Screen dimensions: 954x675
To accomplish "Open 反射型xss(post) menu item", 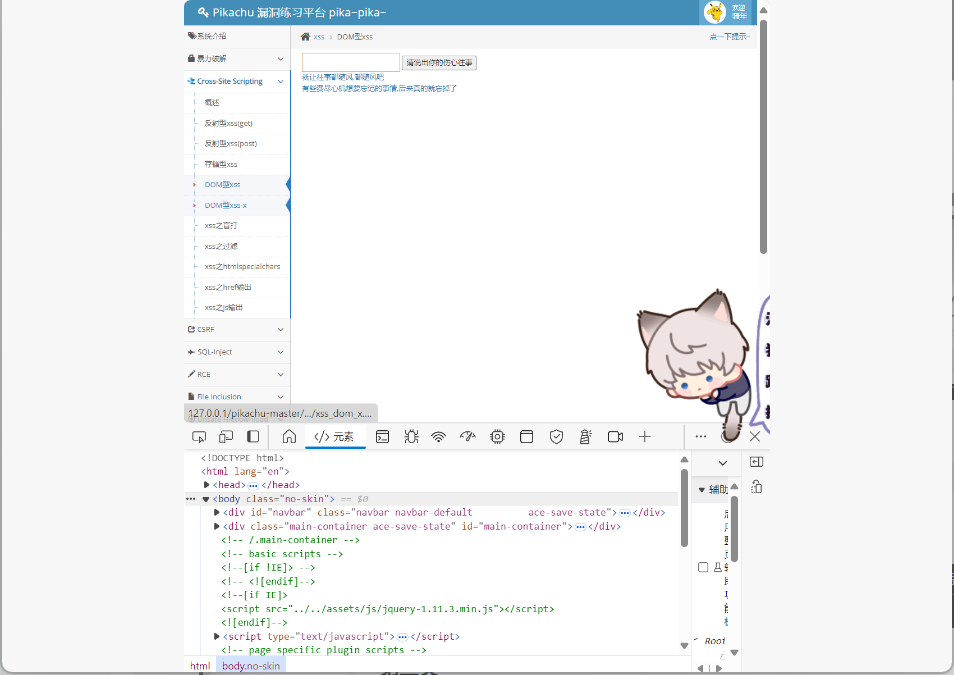I will (231, 144).
